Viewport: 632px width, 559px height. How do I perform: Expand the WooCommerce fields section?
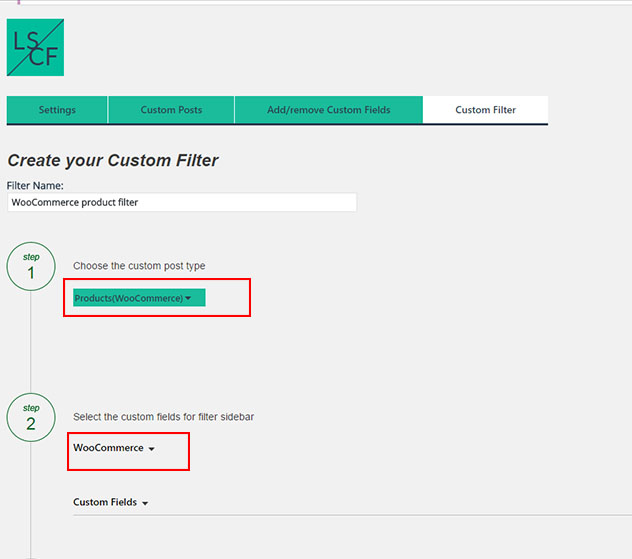pos(114,448)
